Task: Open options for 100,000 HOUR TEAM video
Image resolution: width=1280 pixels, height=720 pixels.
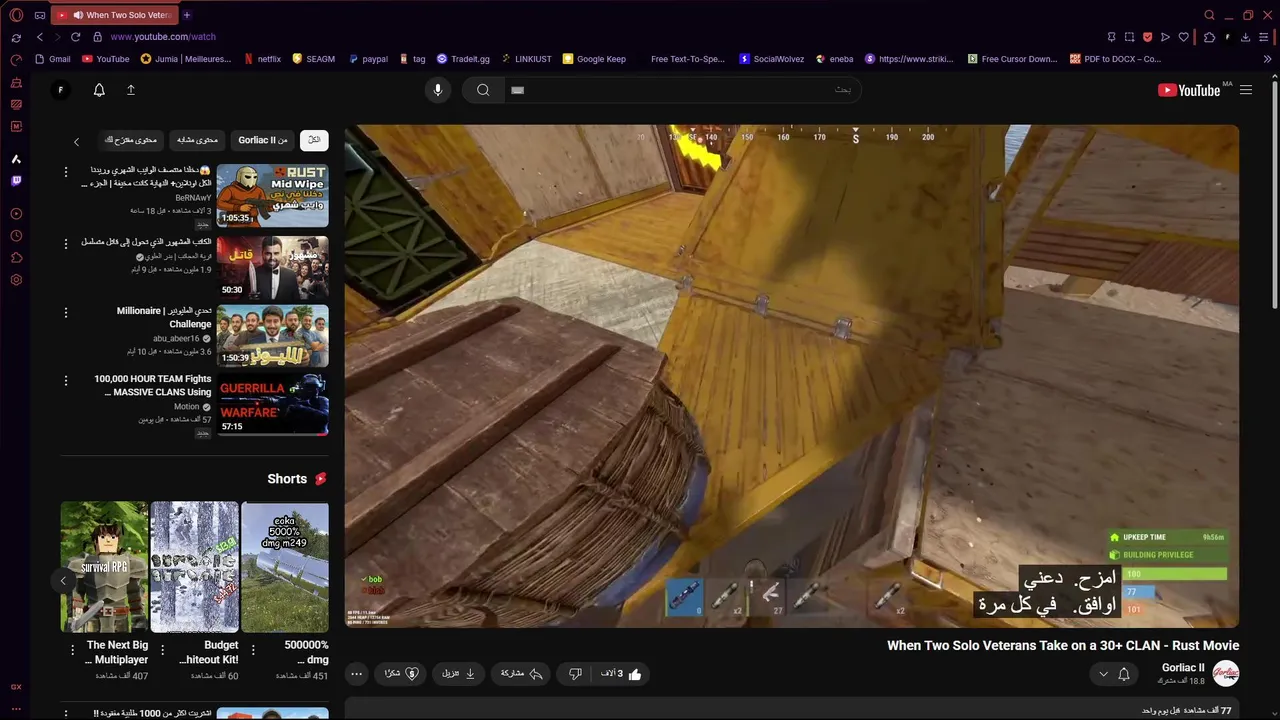Action: click(x=66, y=381)
